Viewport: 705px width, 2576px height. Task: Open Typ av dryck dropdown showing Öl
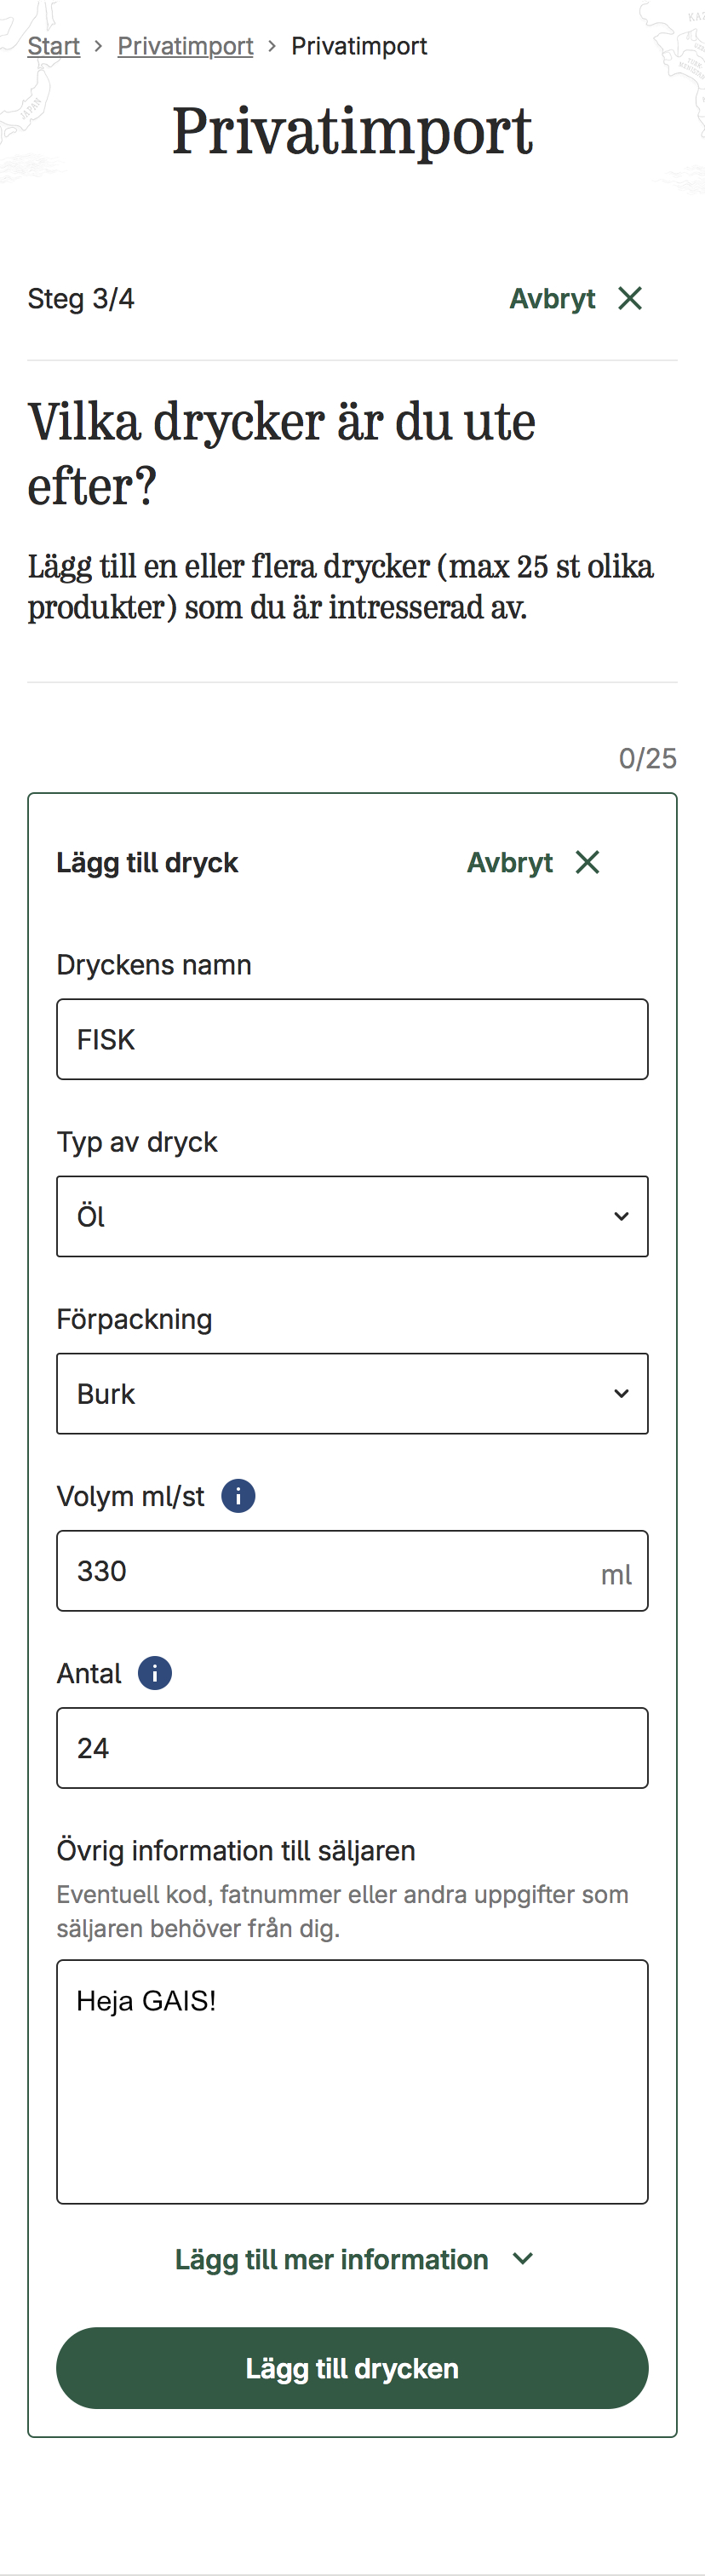click(x=352, y=1216)
